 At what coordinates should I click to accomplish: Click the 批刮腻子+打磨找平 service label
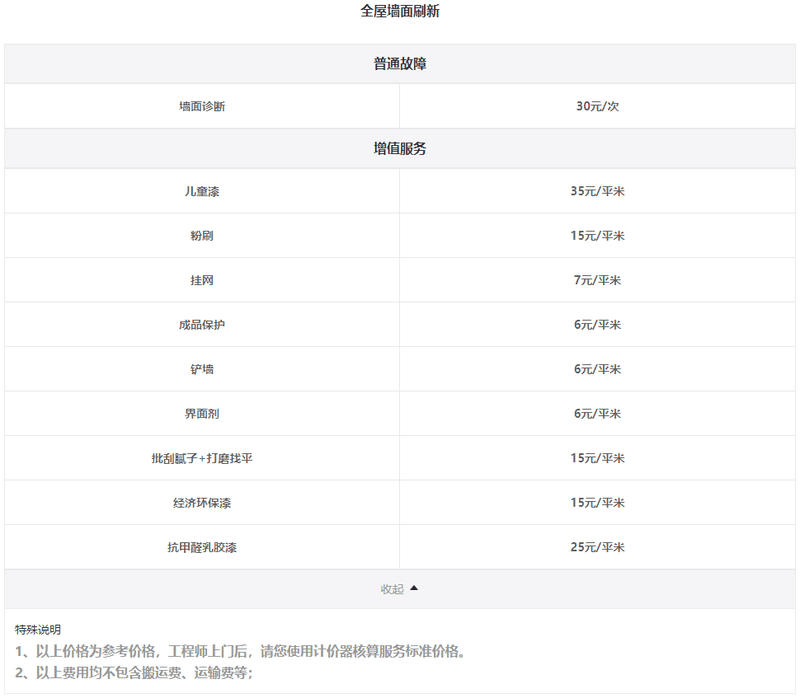pos(202,458)
